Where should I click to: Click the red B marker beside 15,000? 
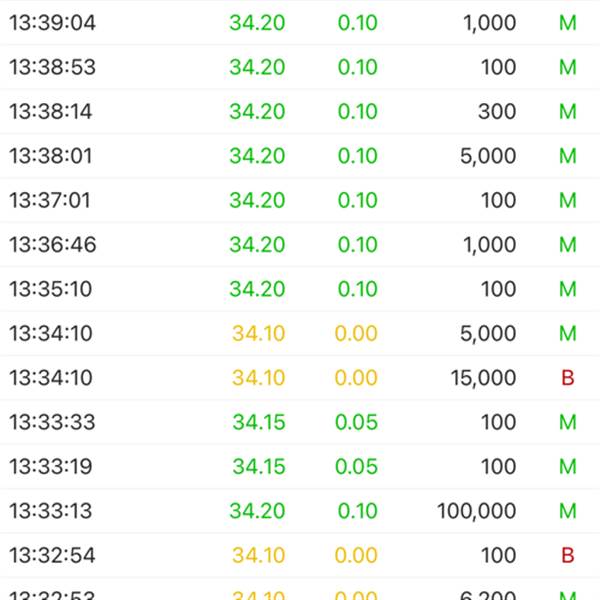567,378
